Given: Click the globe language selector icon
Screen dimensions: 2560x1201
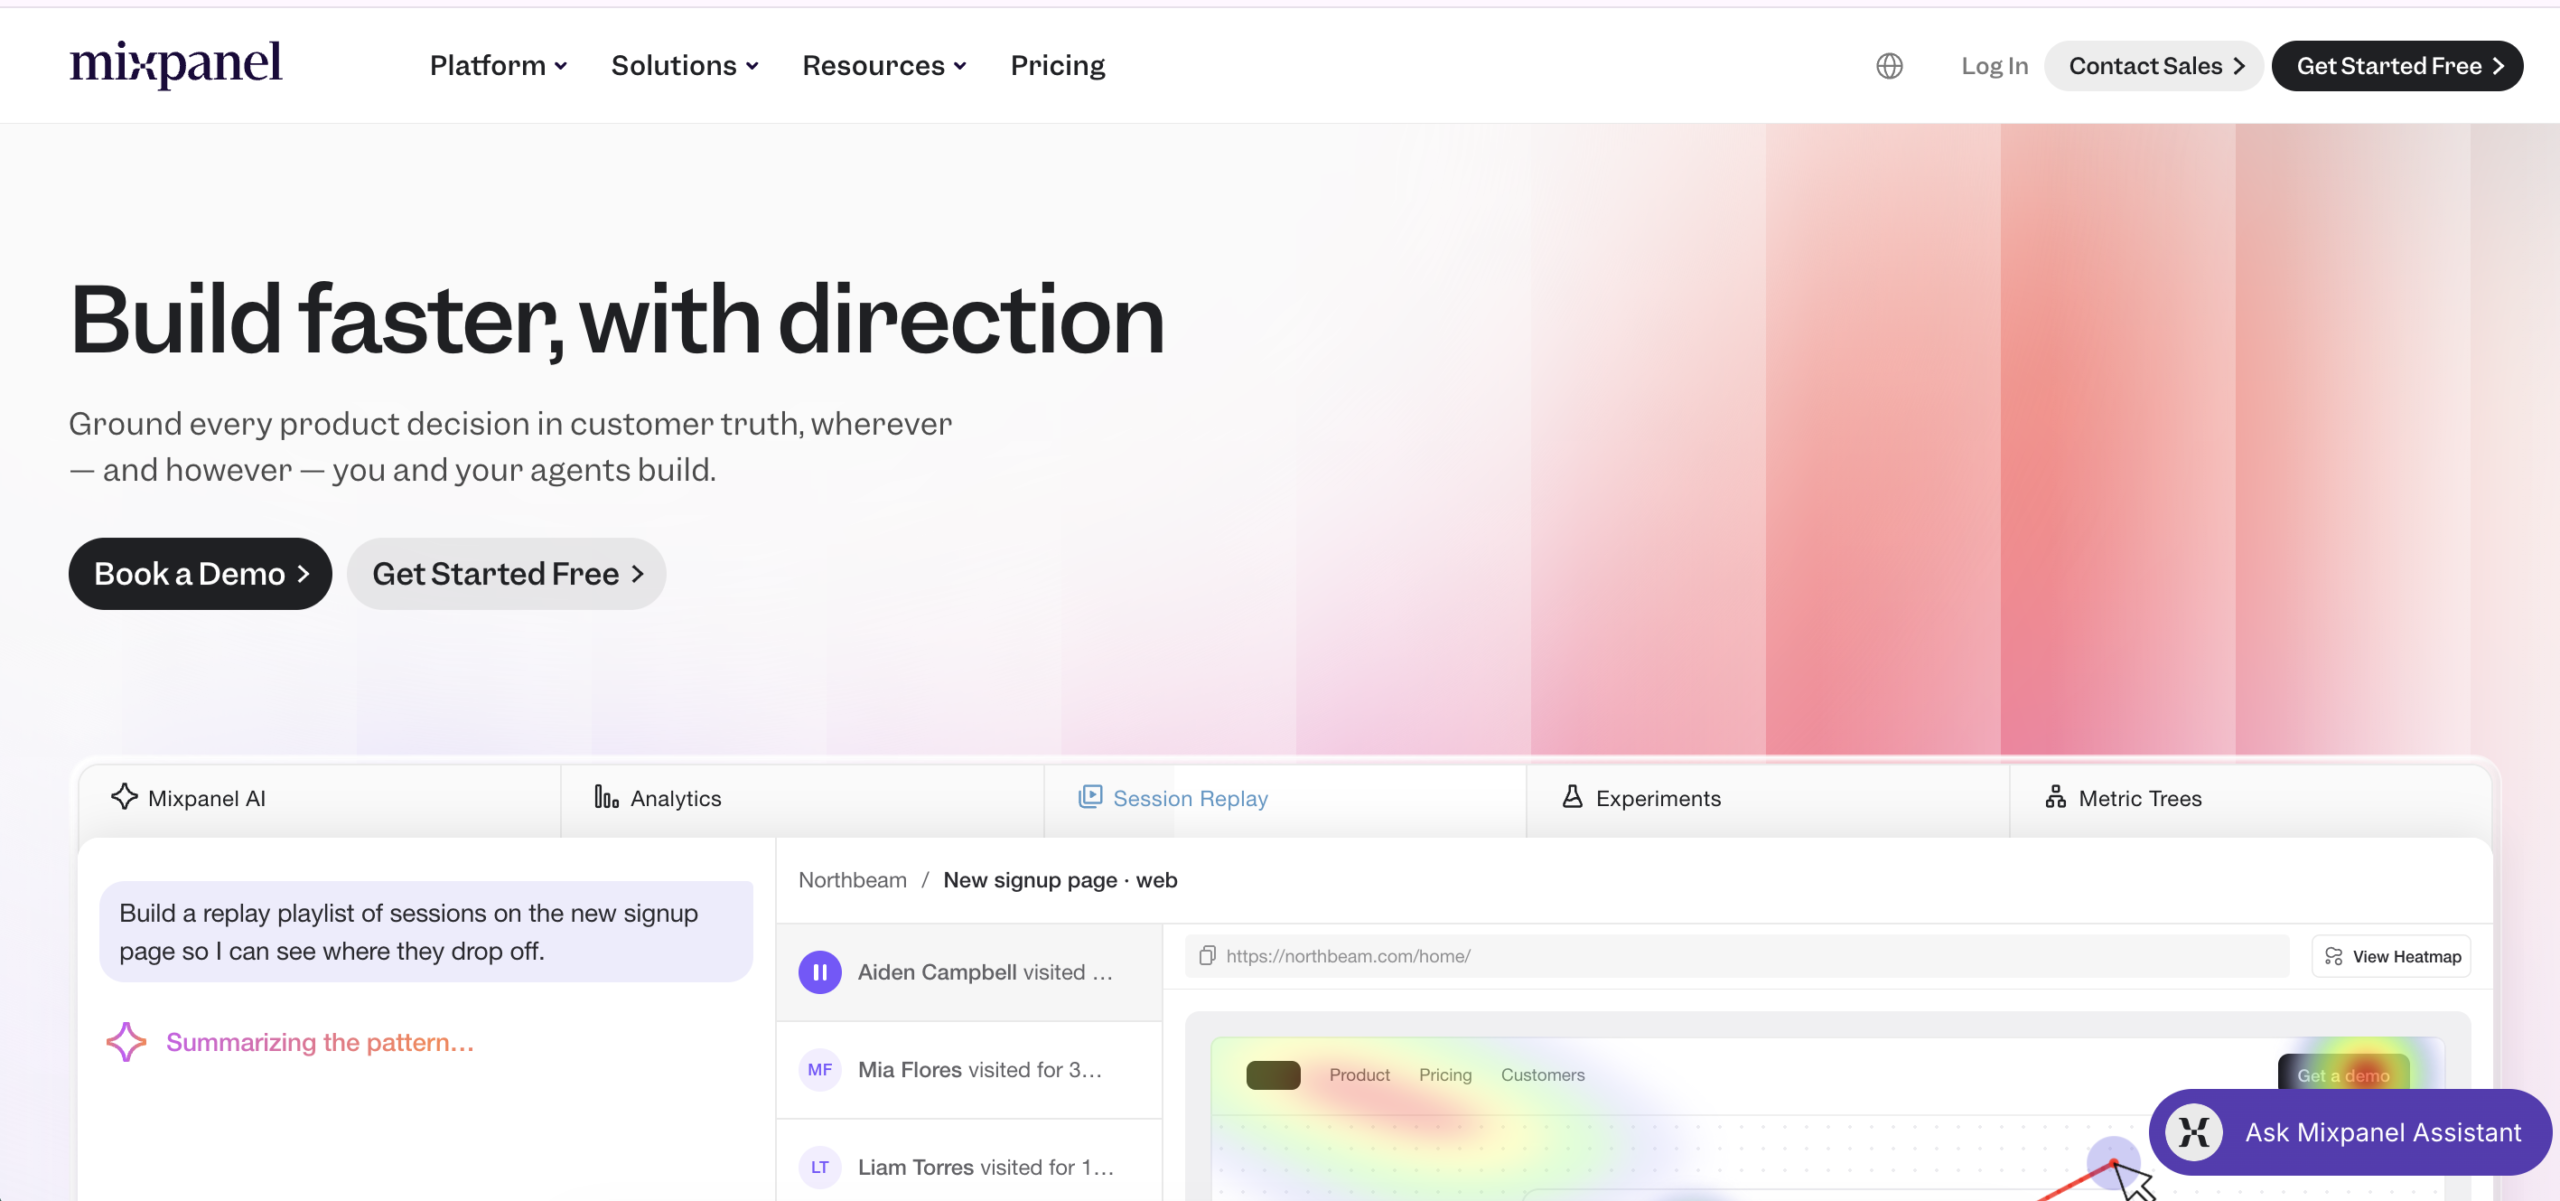Looking at the screenshot, I should (x=1889, y=66).
